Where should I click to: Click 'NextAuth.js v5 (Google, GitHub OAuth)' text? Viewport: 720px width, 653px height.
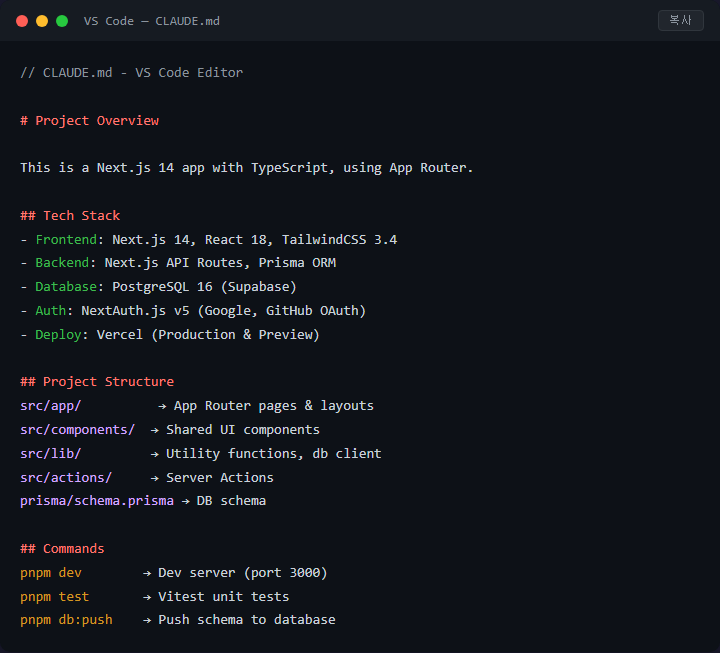point(224,311)
